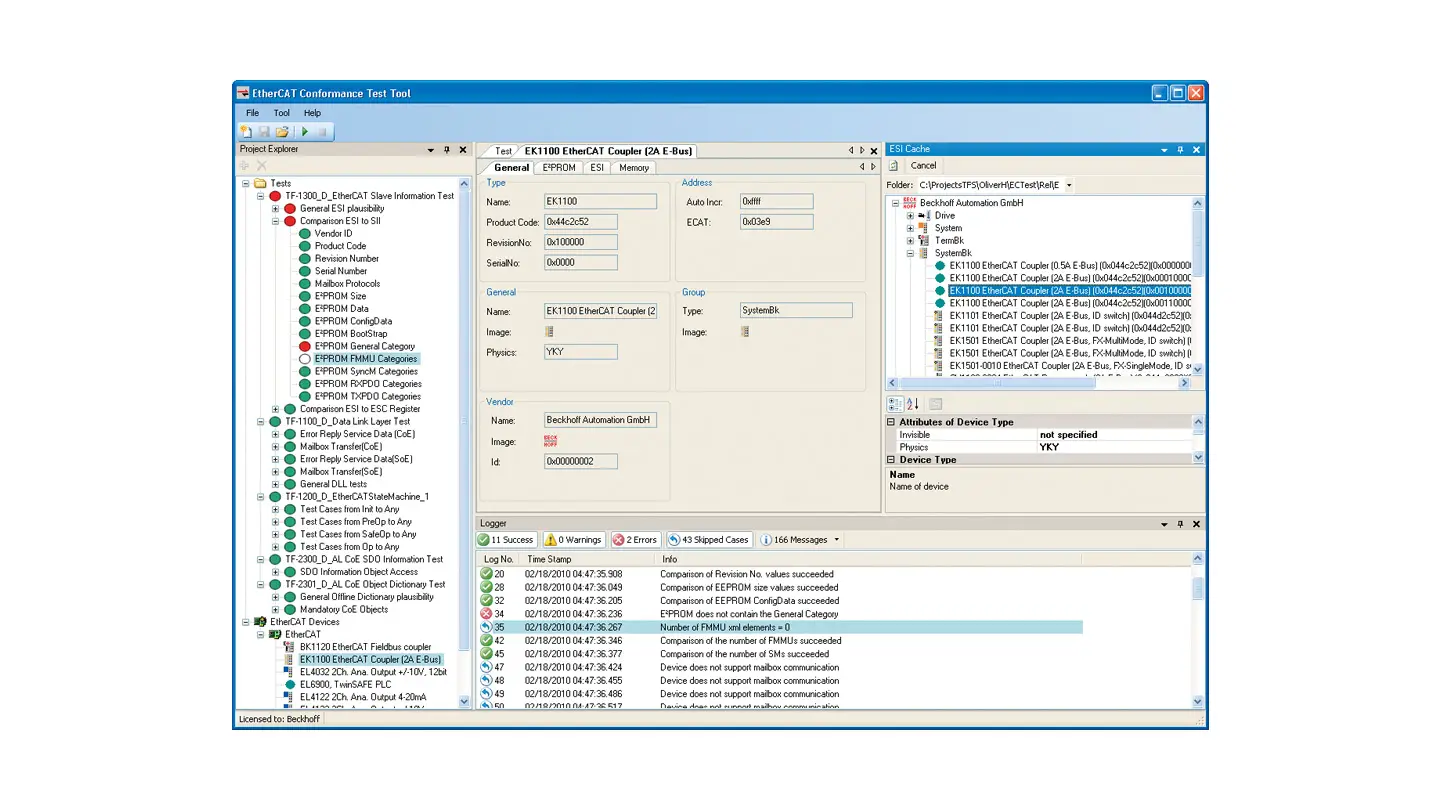Pin the Project Explorer panel

coord(447,150)
